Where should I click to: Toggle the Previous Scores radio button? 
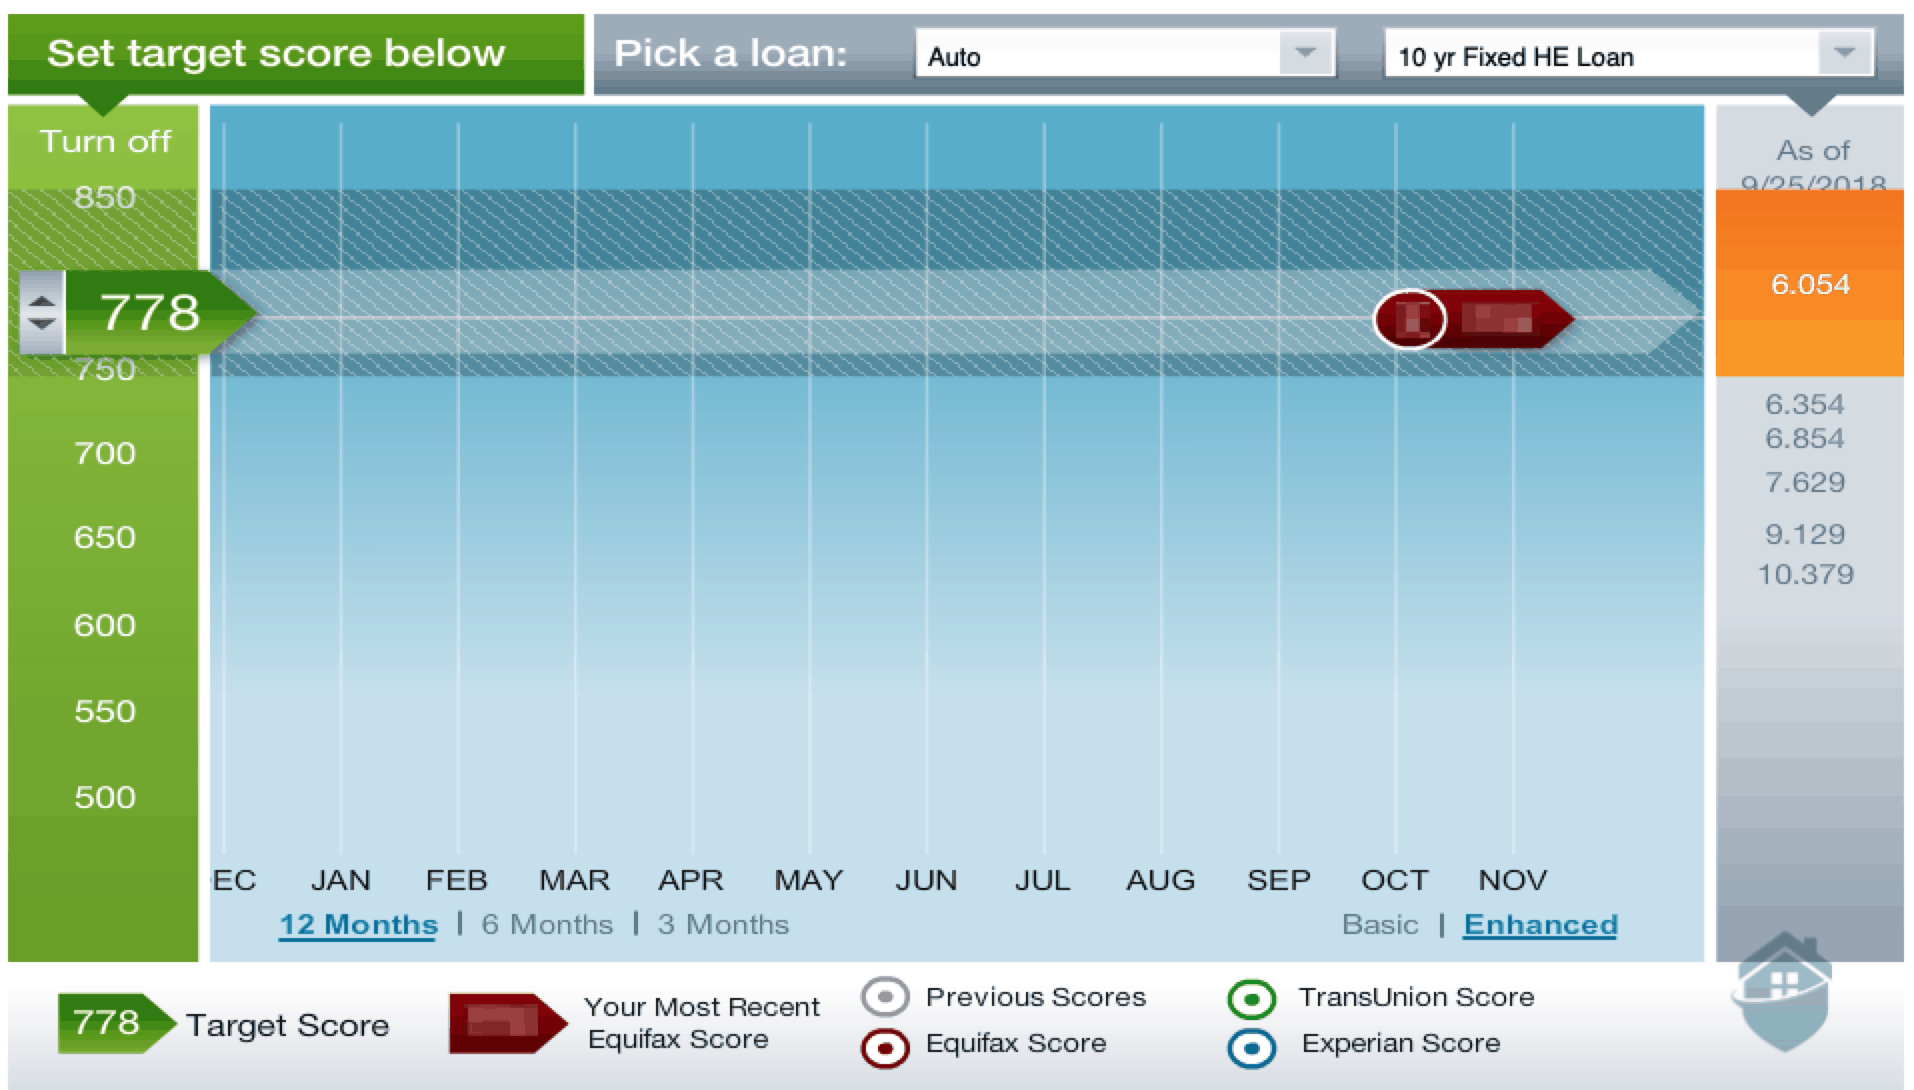884,997
